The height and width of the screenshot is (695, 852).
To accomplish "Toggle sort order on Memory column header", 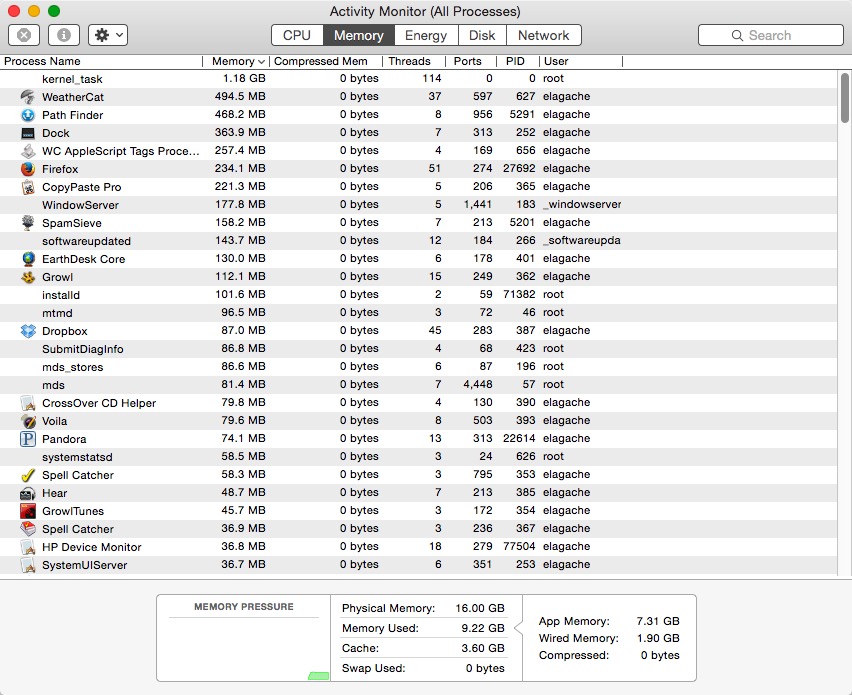I will [x=236, y=61].
